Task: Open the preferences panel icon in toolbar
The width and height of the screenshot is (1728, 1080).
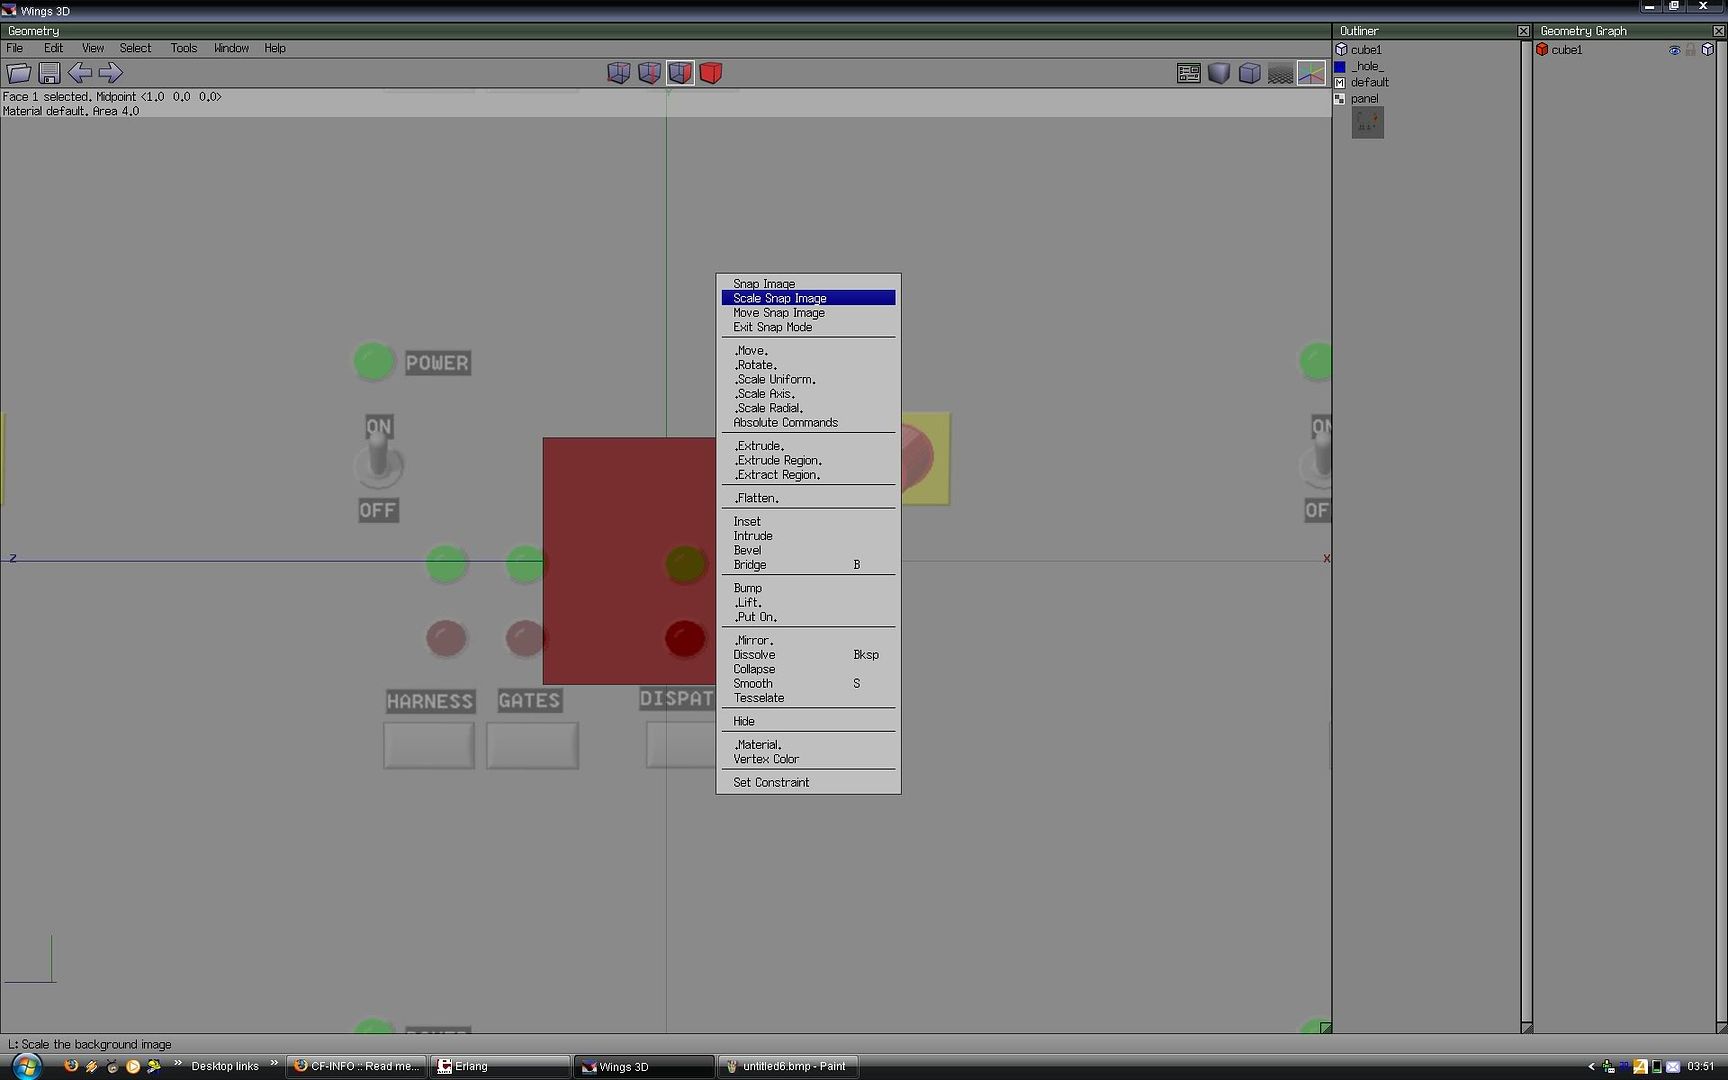Action: pos(1188,73)
